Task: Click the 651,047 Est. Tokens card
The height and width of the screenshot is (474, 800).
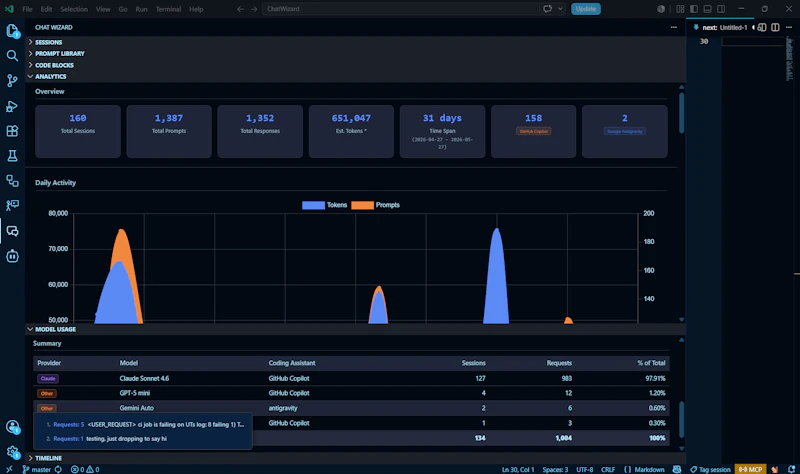Action: click(x=351, y=131)
